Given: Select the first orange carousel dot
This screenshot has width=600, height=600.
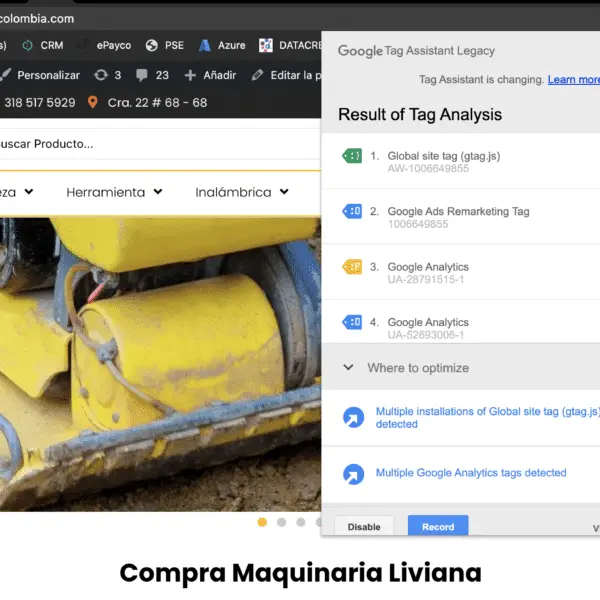Looking at the screenshot, I should coord(262,522).
